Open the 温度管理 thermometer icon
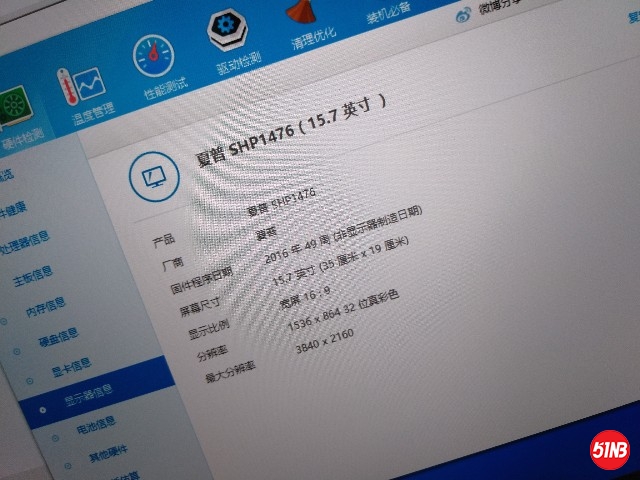The width and height of the screenshot is (640, 480). pos(81,87)
